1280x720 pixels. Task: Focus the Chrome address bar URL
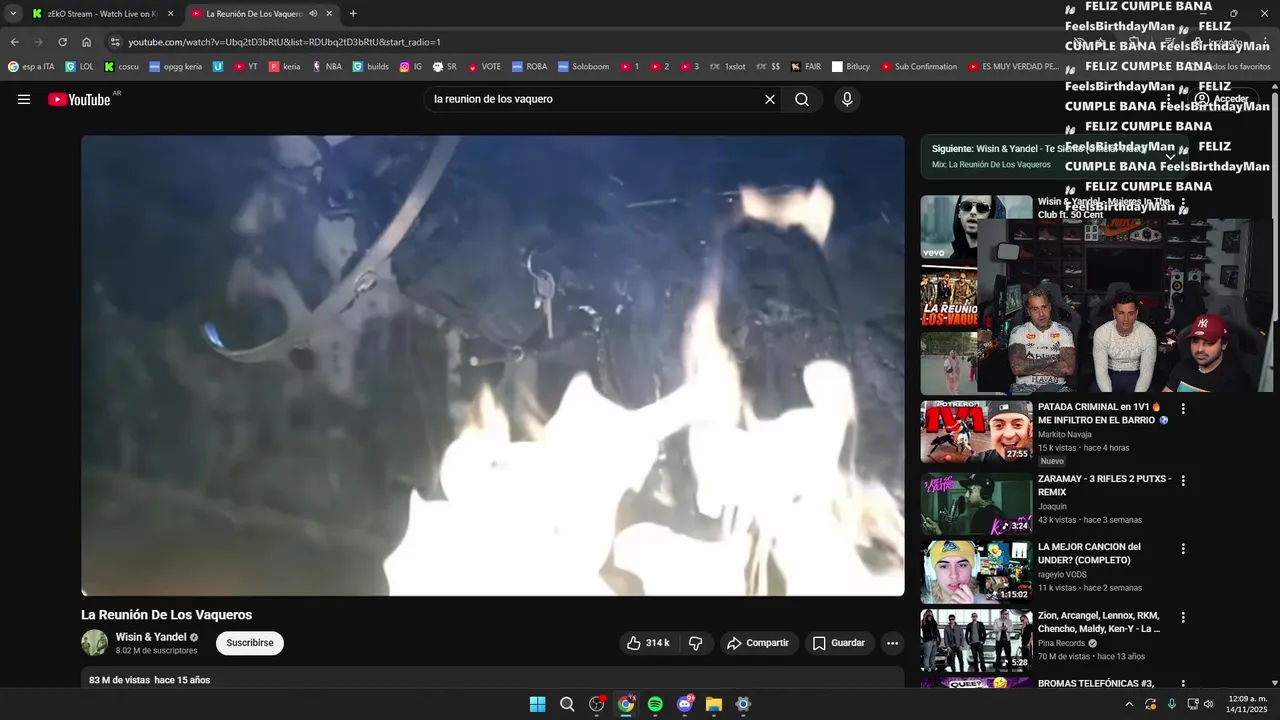(x=284, y=42)
